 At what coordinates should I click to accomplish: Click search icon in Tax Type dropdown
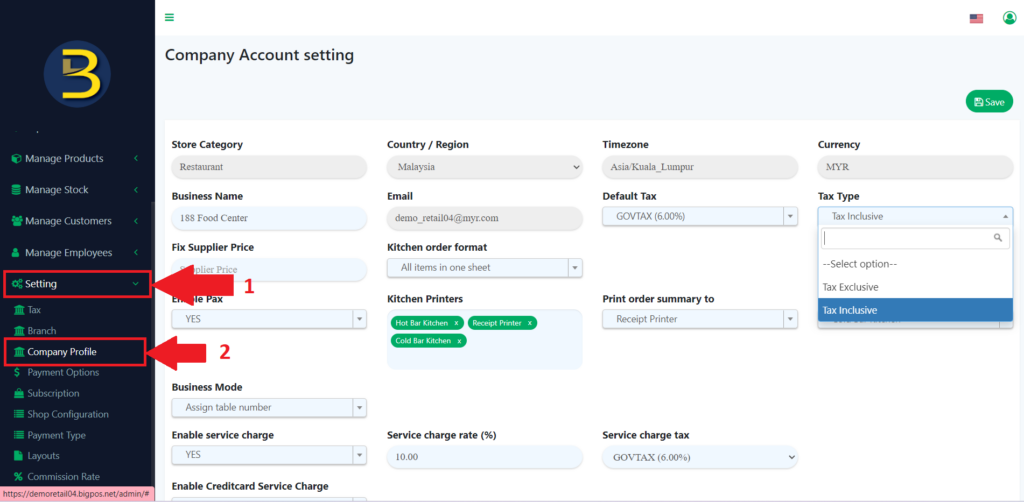pos(997,238)
